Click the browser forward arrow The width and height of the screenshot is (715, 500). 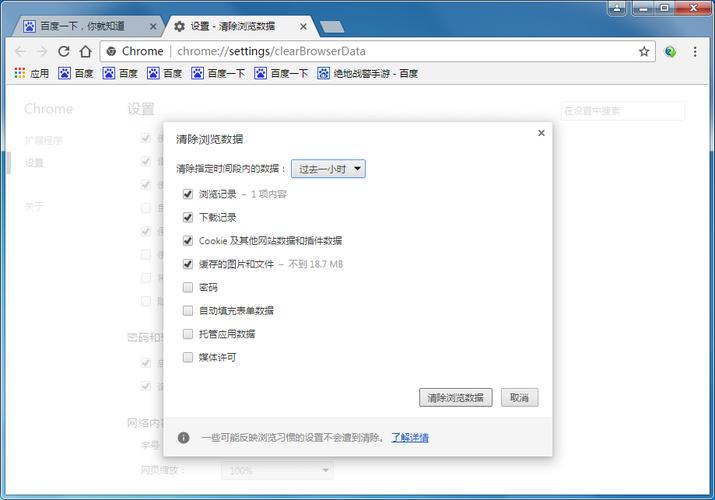coord(42,52)
